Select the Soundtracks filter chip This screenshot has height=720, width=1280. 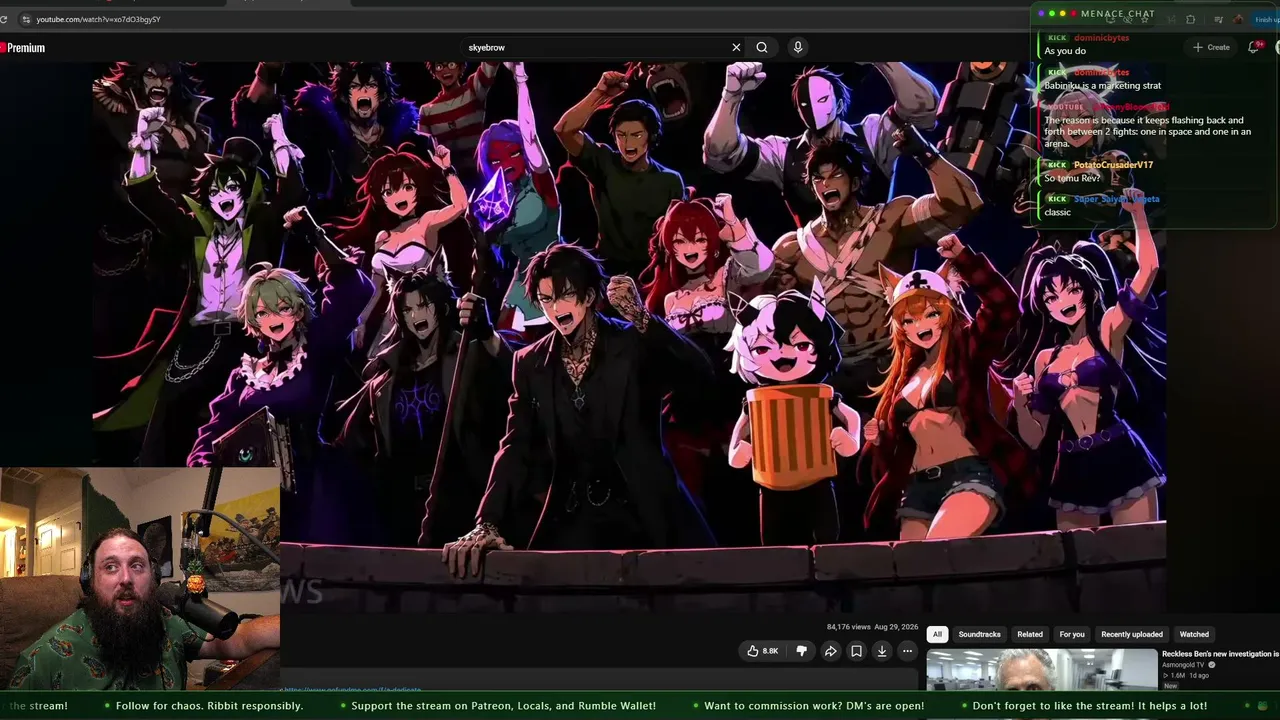pos(979,634)
